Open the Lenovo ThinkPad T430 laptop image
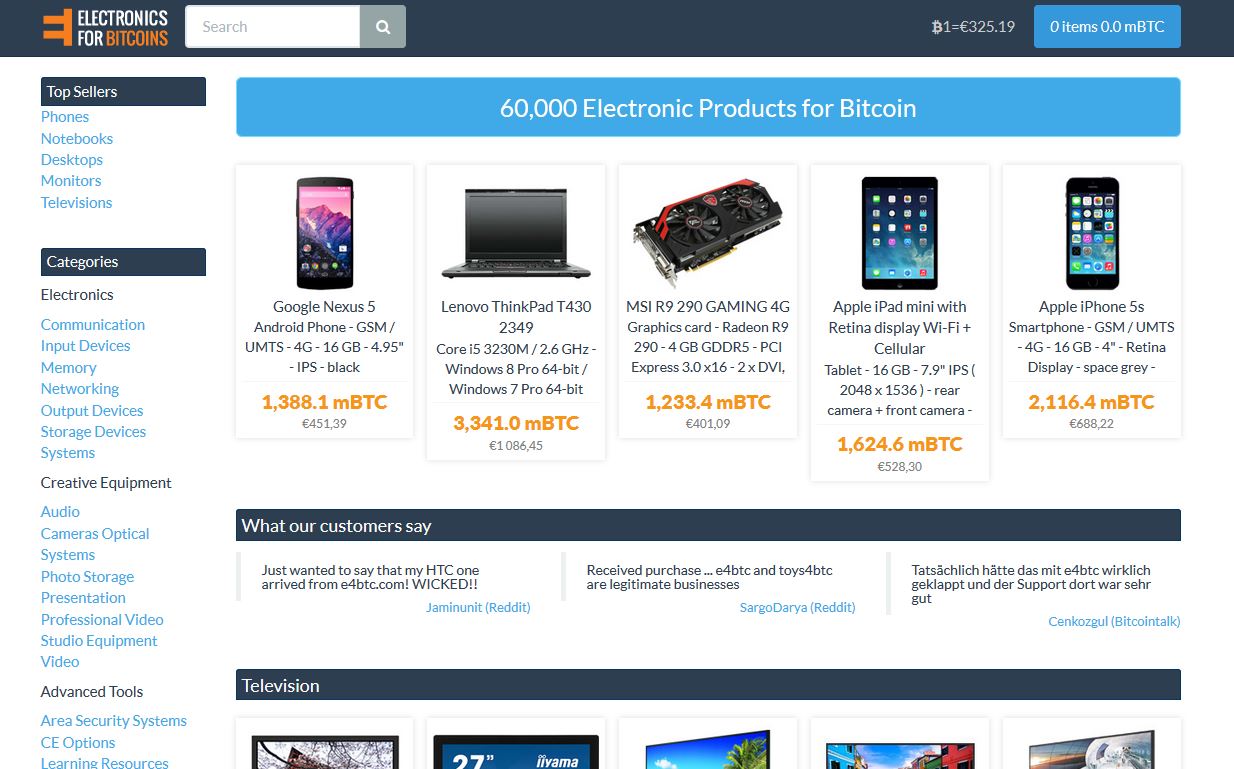Viewport: 1234px width, 769px height. (516, 233)
